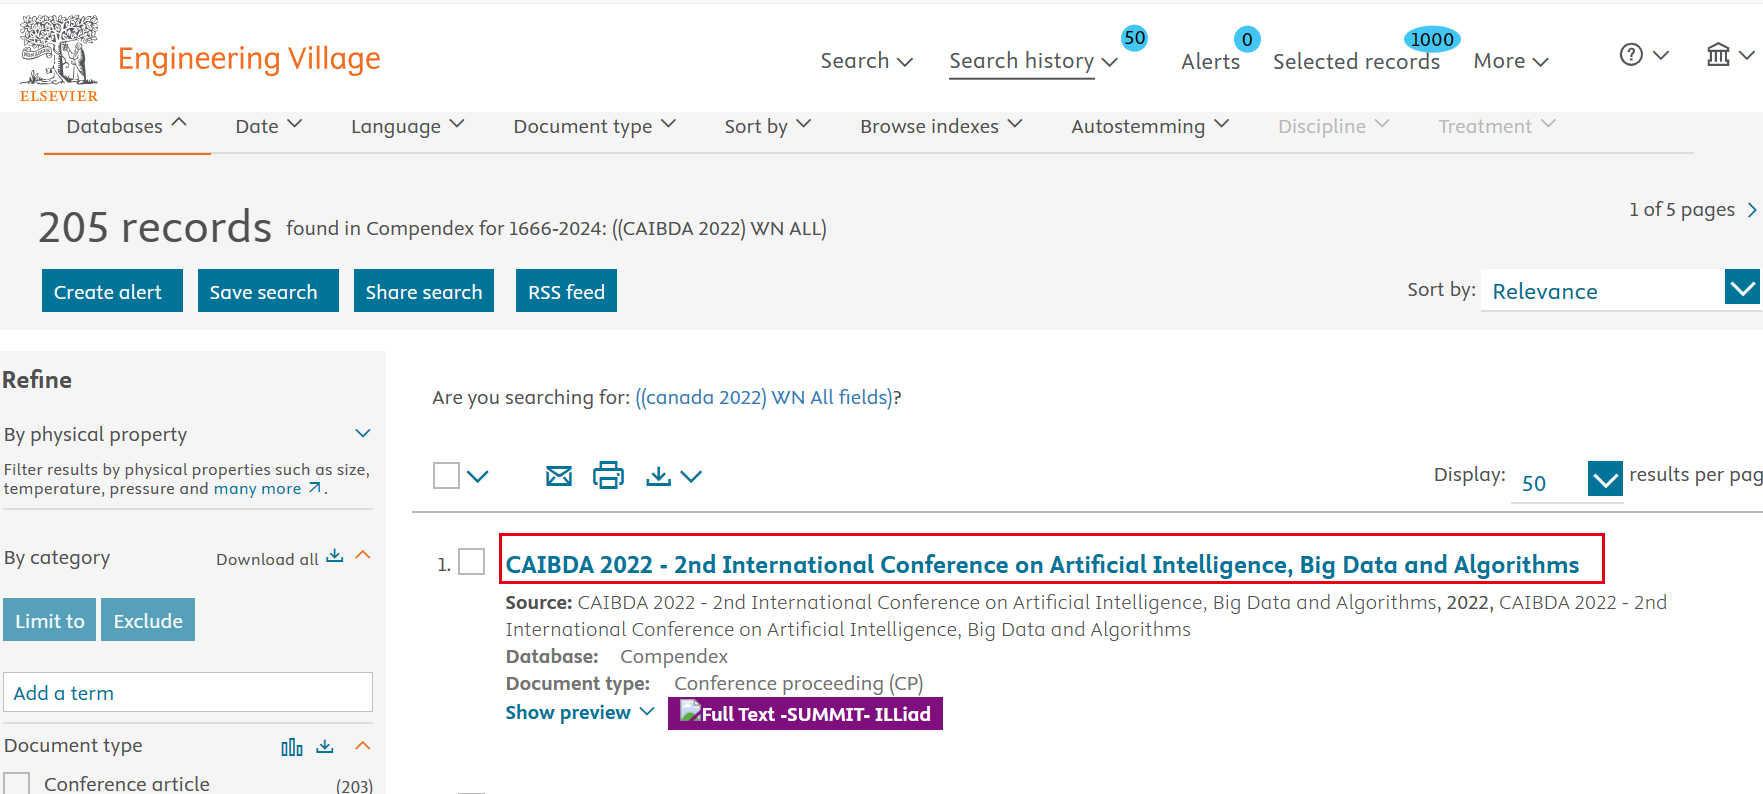Viewport: 1763px width, 794px height.
Task: Print selected records using printer icon
Action: pyautogui.click(x=608, y=476)
